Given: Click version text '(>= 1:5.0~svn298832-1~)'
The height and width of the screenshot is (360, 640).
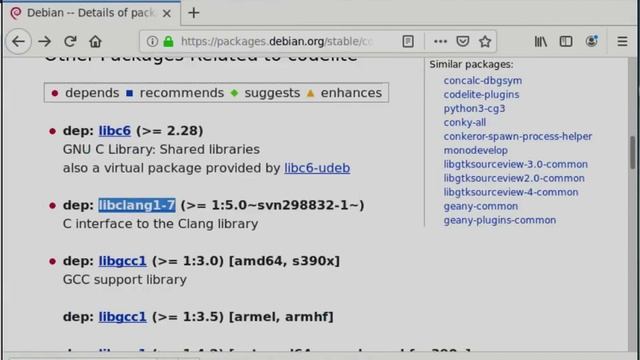Looking at the screenshot, I should (x=272, y=205).
